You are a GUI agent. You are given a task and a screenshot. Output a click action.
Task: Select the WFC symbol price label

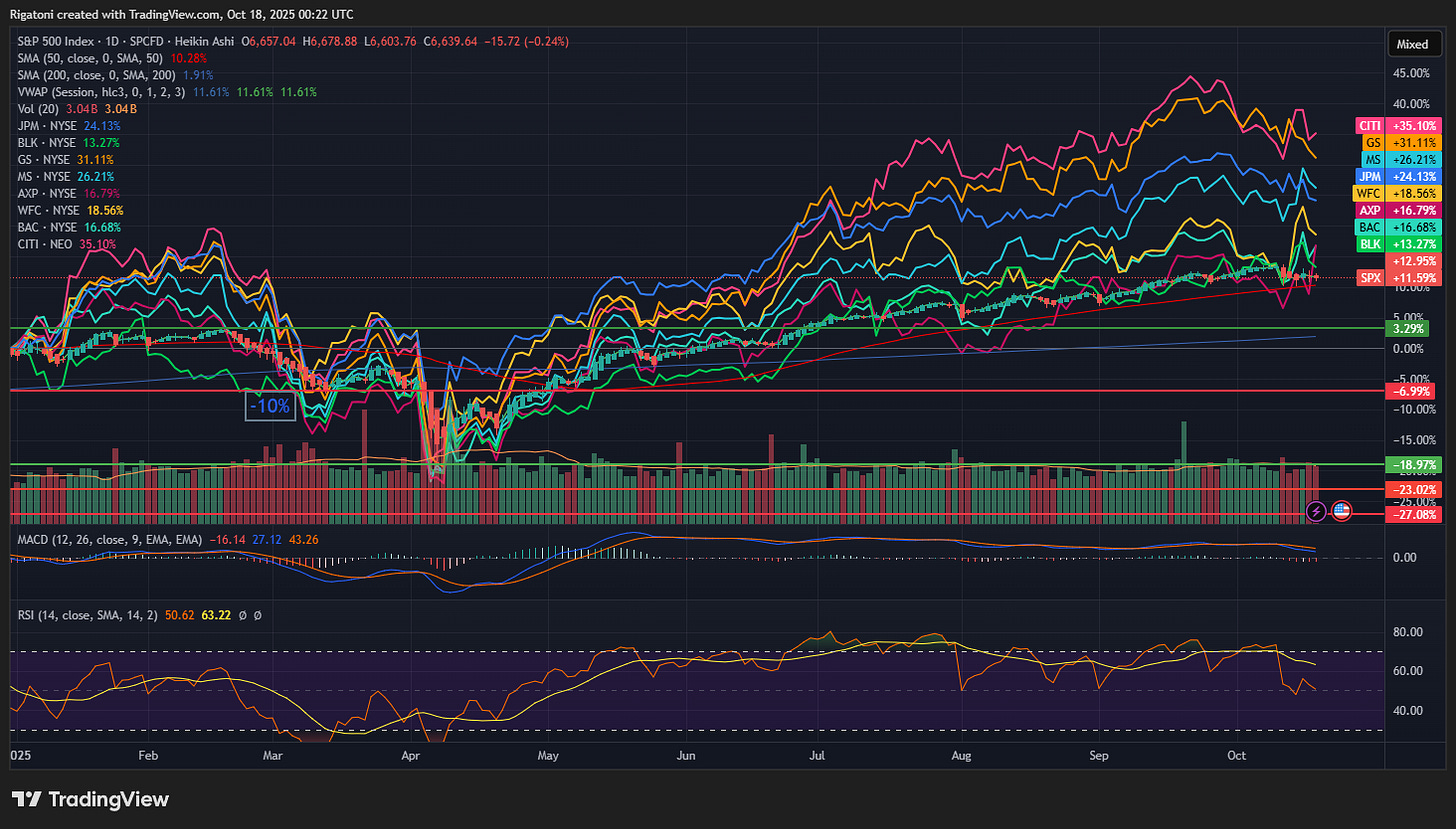click(x=1368, y=193)
